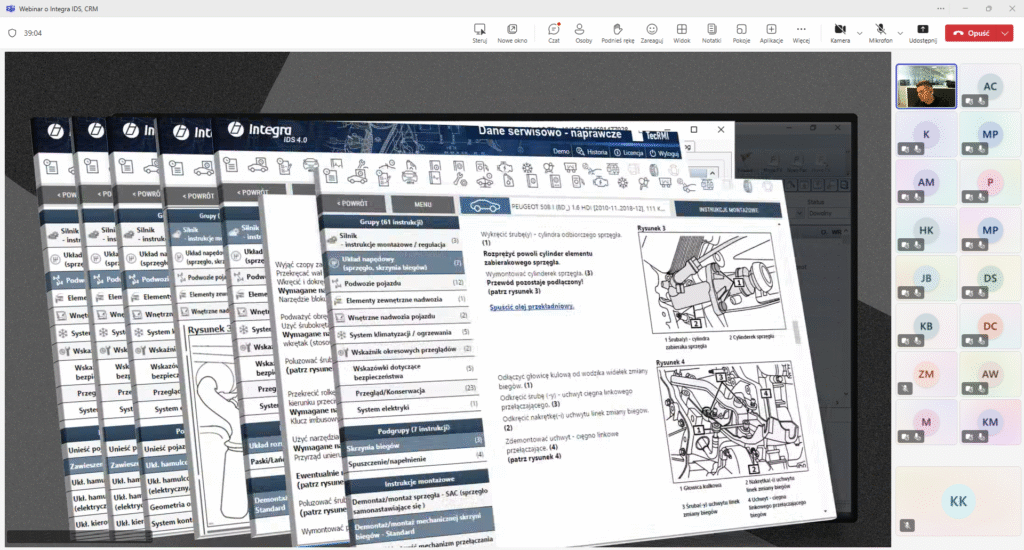Expand Kamera device options arrow
The image size is (1024, 550).
click(x=859, y=33)
